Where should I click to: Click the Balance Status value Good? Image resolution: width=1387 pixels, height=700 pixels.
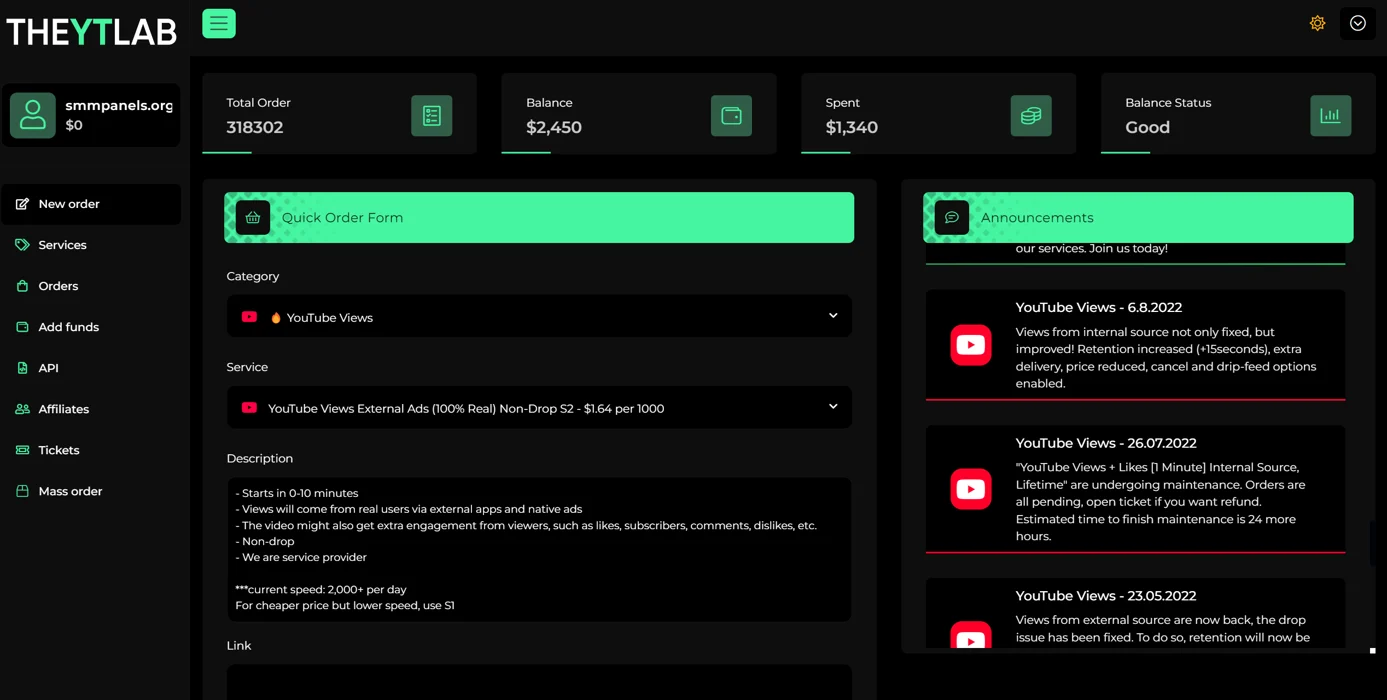point(1148,128)
